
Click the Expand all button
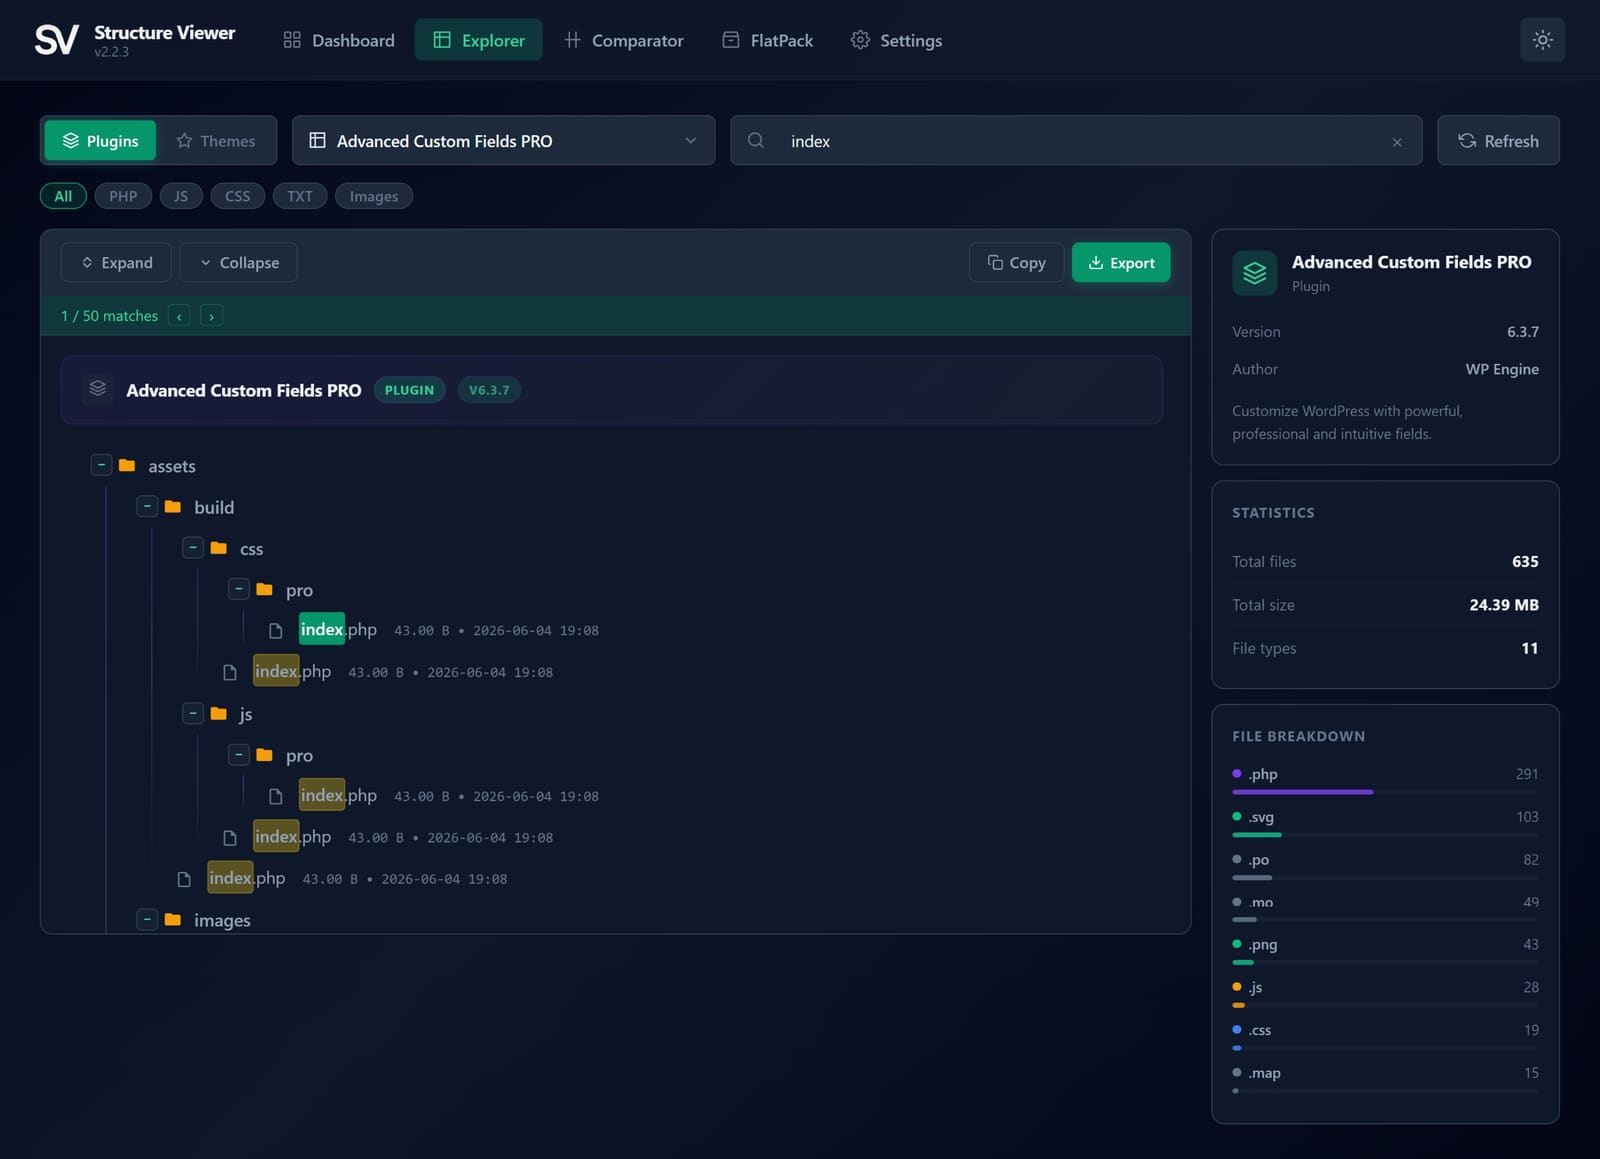coord(116,263)
